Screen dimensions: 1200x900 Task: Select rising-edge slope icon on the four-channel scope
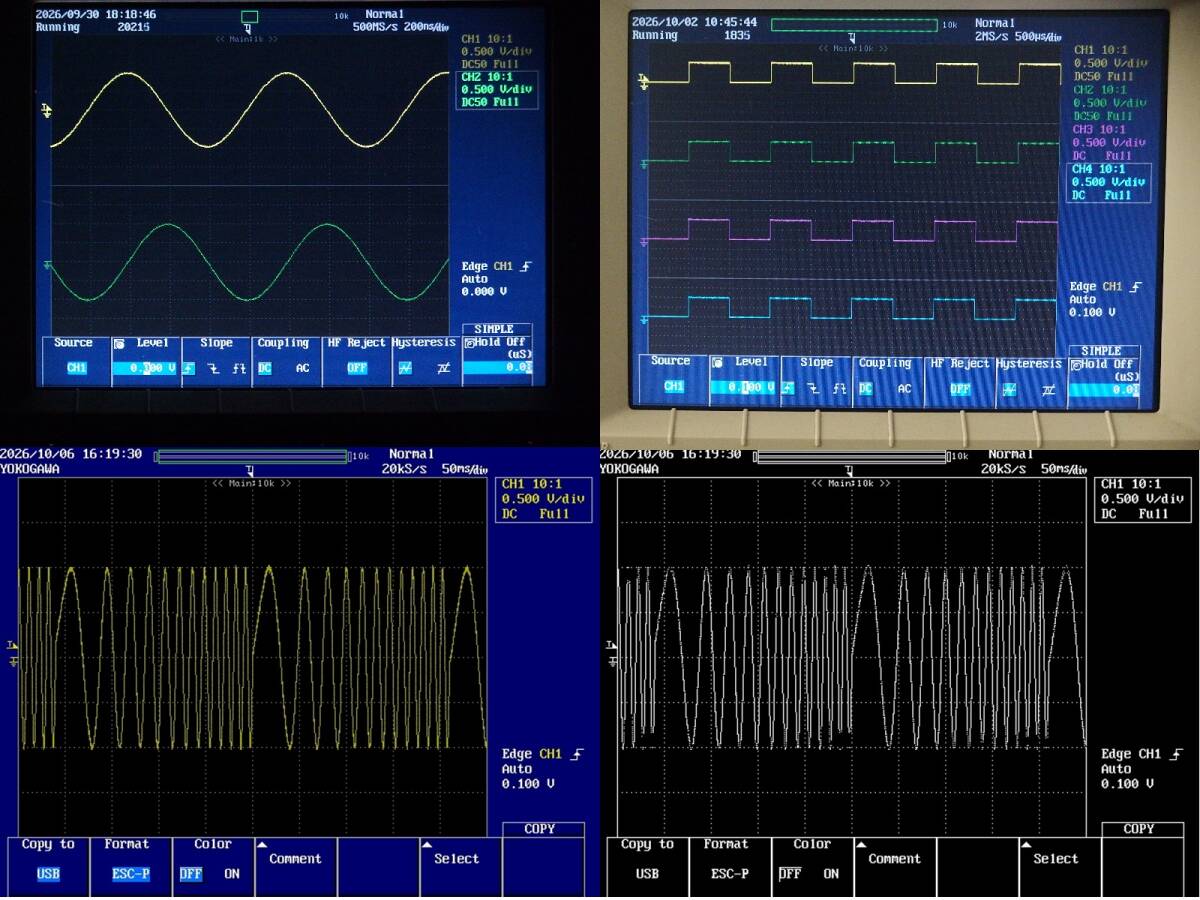click(789, 388)
